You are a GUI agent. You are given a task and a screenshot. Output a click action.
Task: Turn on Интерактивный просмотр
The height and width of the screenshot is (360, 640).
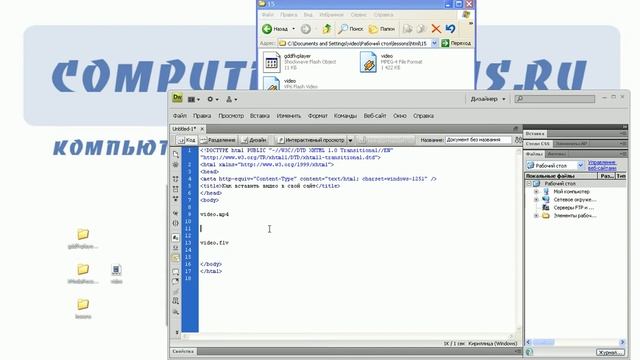tap(311, 140)
